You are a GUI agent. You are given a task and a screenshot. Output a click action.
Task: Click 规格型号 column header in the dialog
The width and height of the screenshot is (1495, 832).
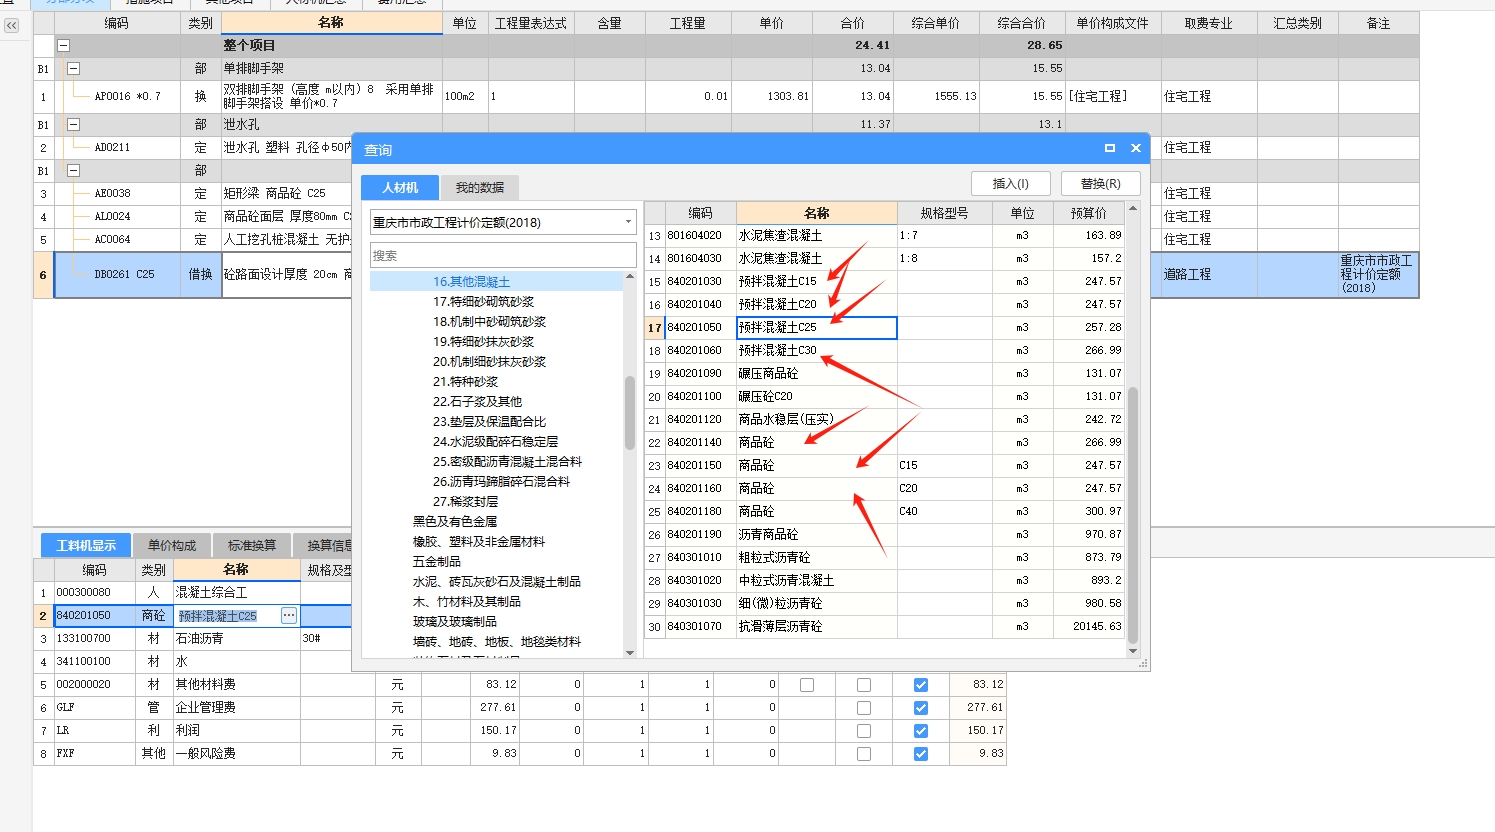[x=944, y=213]
